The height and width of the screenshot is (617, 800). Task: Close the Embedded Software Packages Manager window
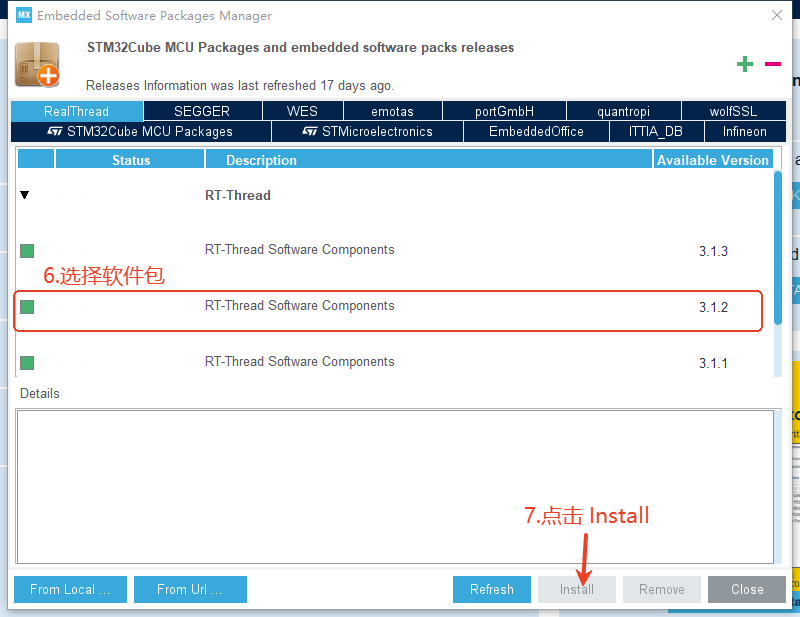coord(777,15)
